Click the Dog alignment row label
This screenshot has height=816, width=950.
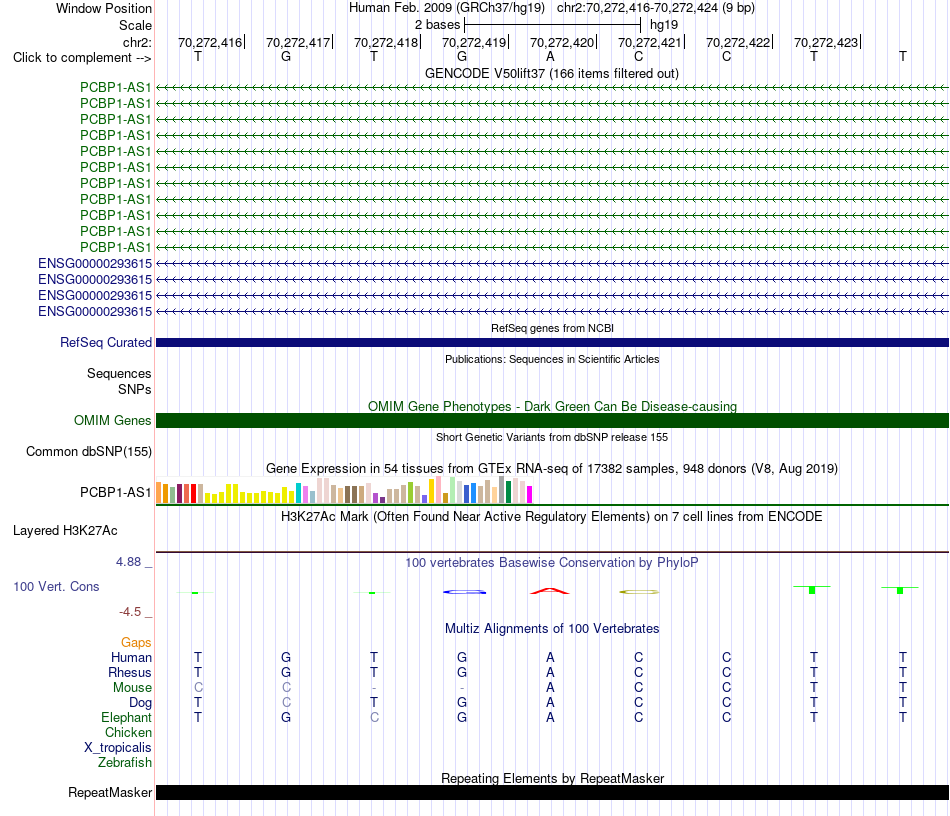140,703
